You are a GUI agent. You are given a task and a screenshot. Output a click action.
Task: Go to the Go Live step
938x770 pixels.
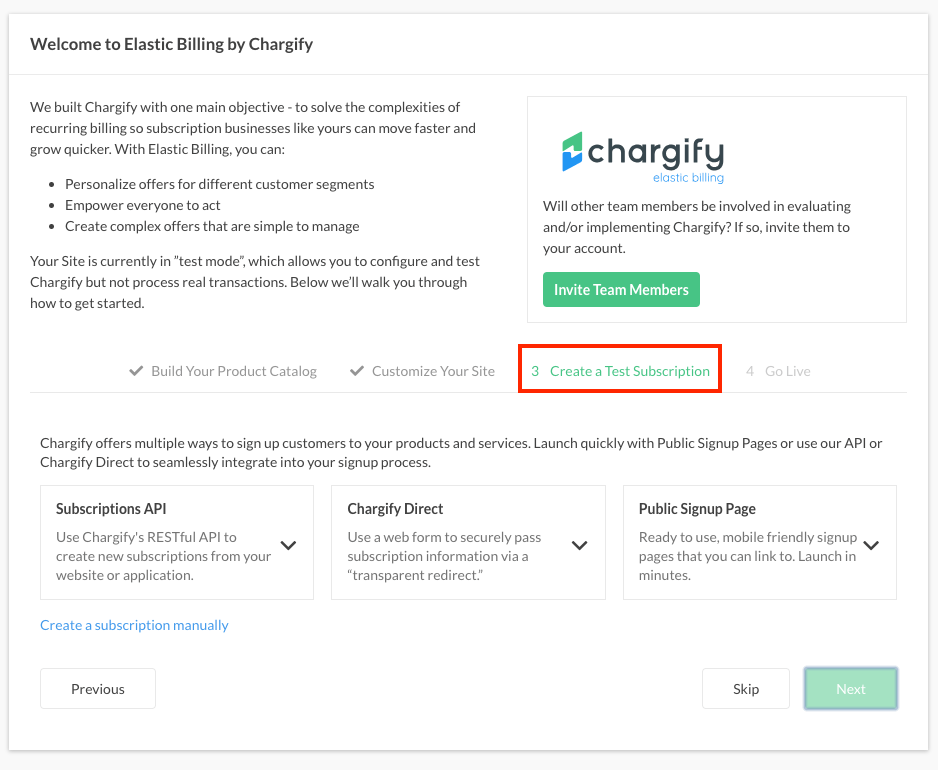[x=787, y=371]
